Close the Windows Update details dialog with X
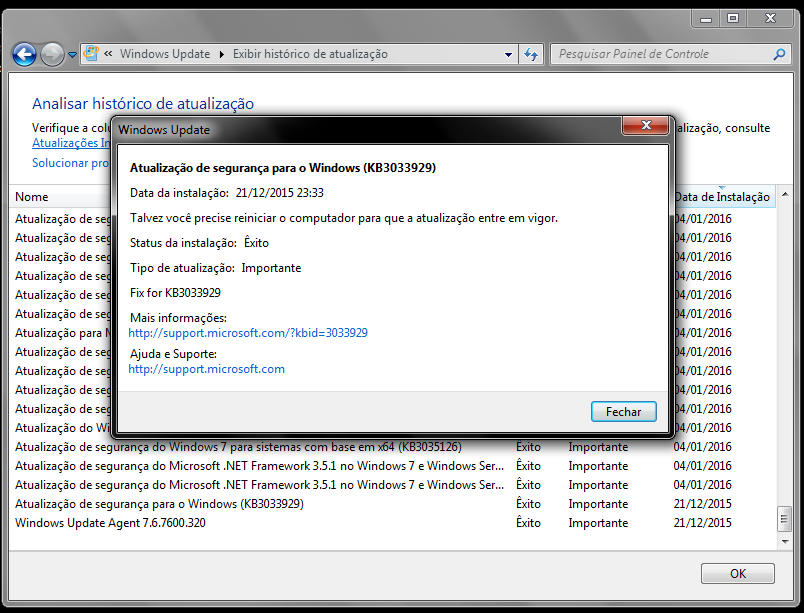The width and height of the screenshot is (804, 613). click(645, 126)
